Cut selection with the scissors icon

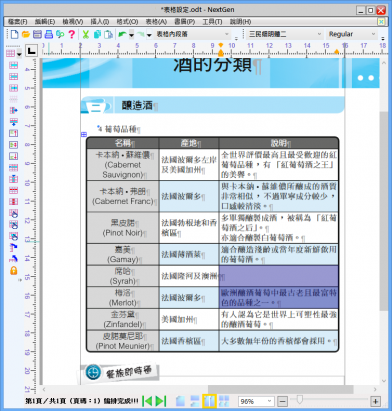tap(86, 34)
